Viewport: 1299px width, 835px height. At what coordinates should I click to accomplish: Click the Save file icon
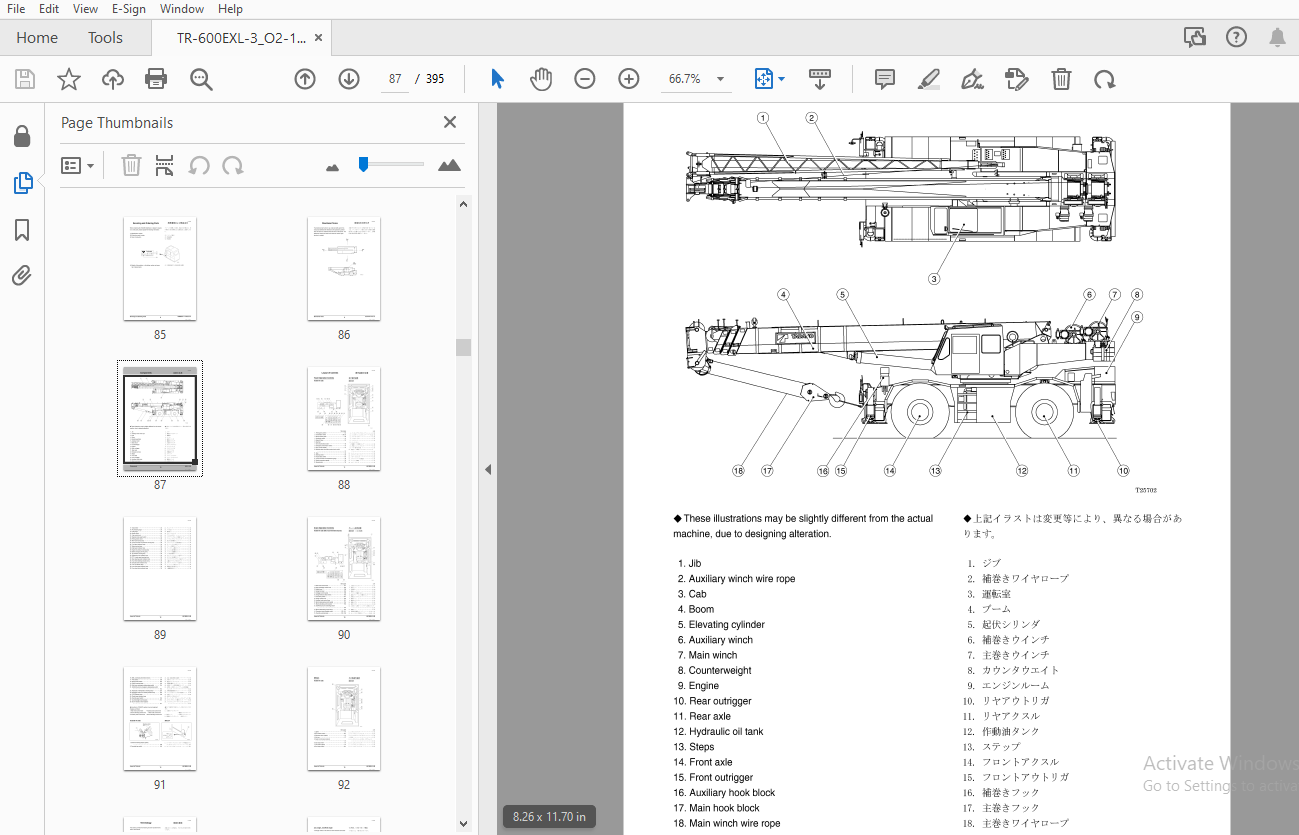(25, 79)
